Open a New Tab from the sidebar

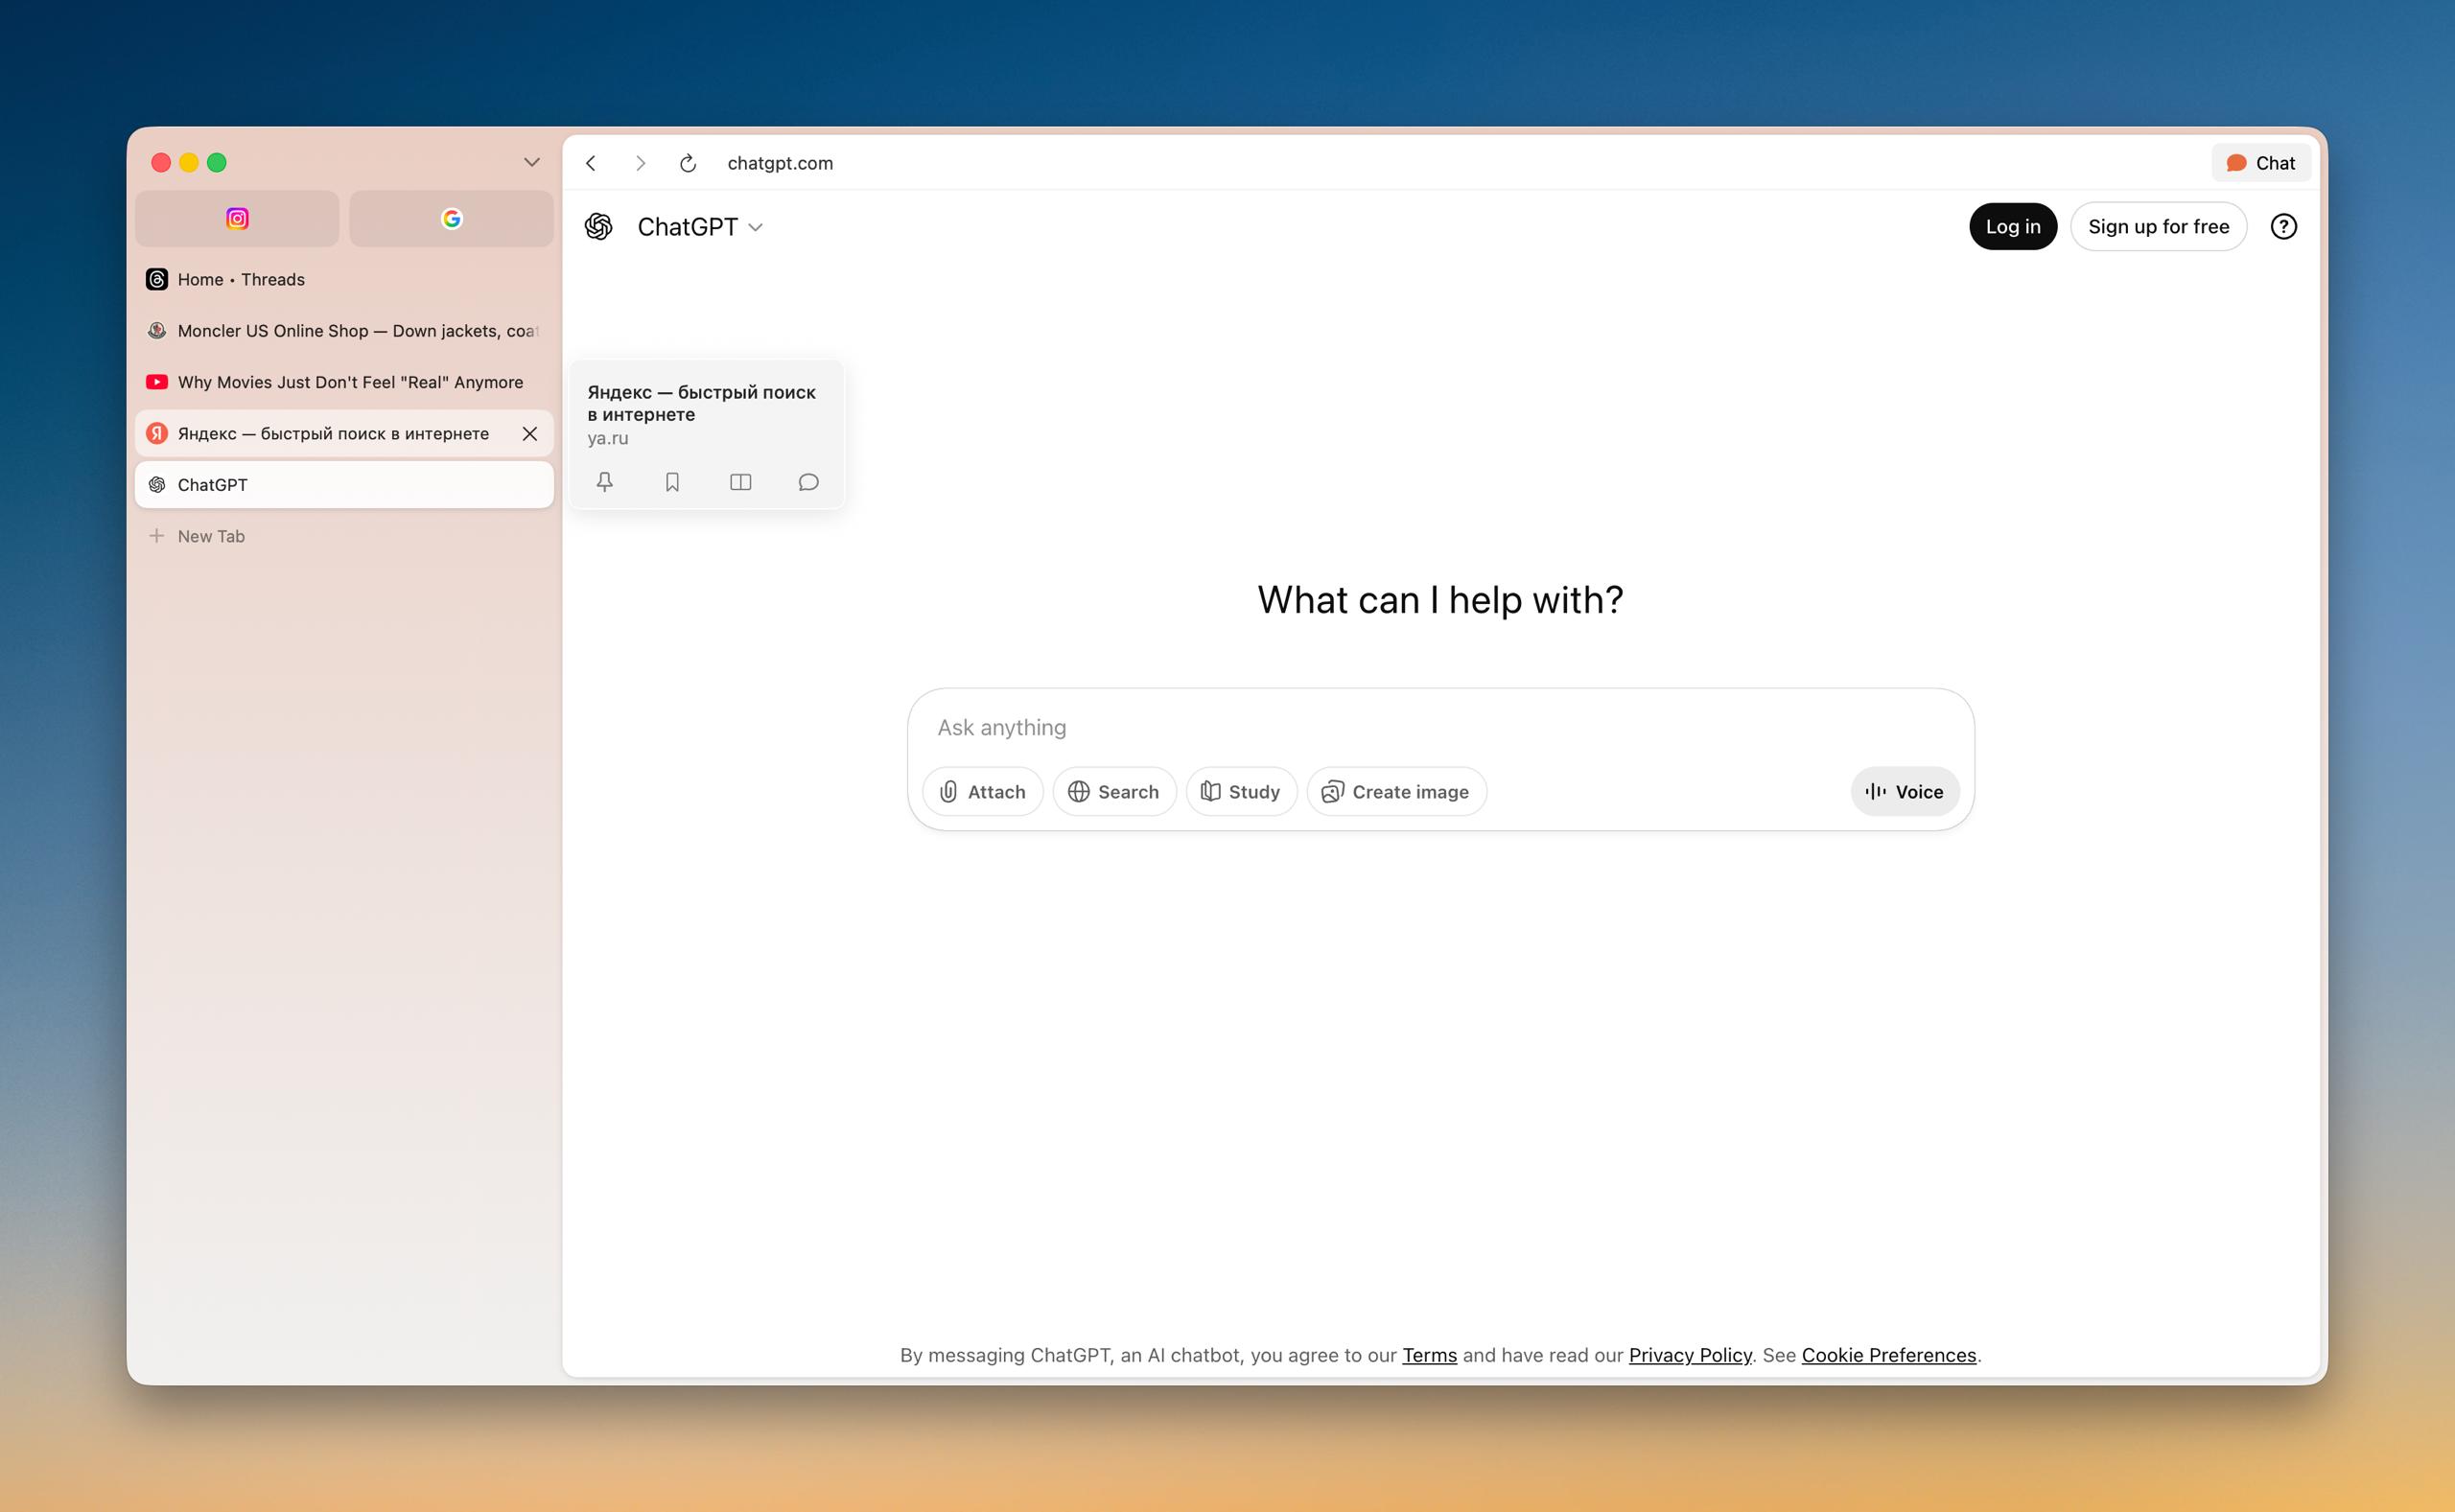point(344,536)
